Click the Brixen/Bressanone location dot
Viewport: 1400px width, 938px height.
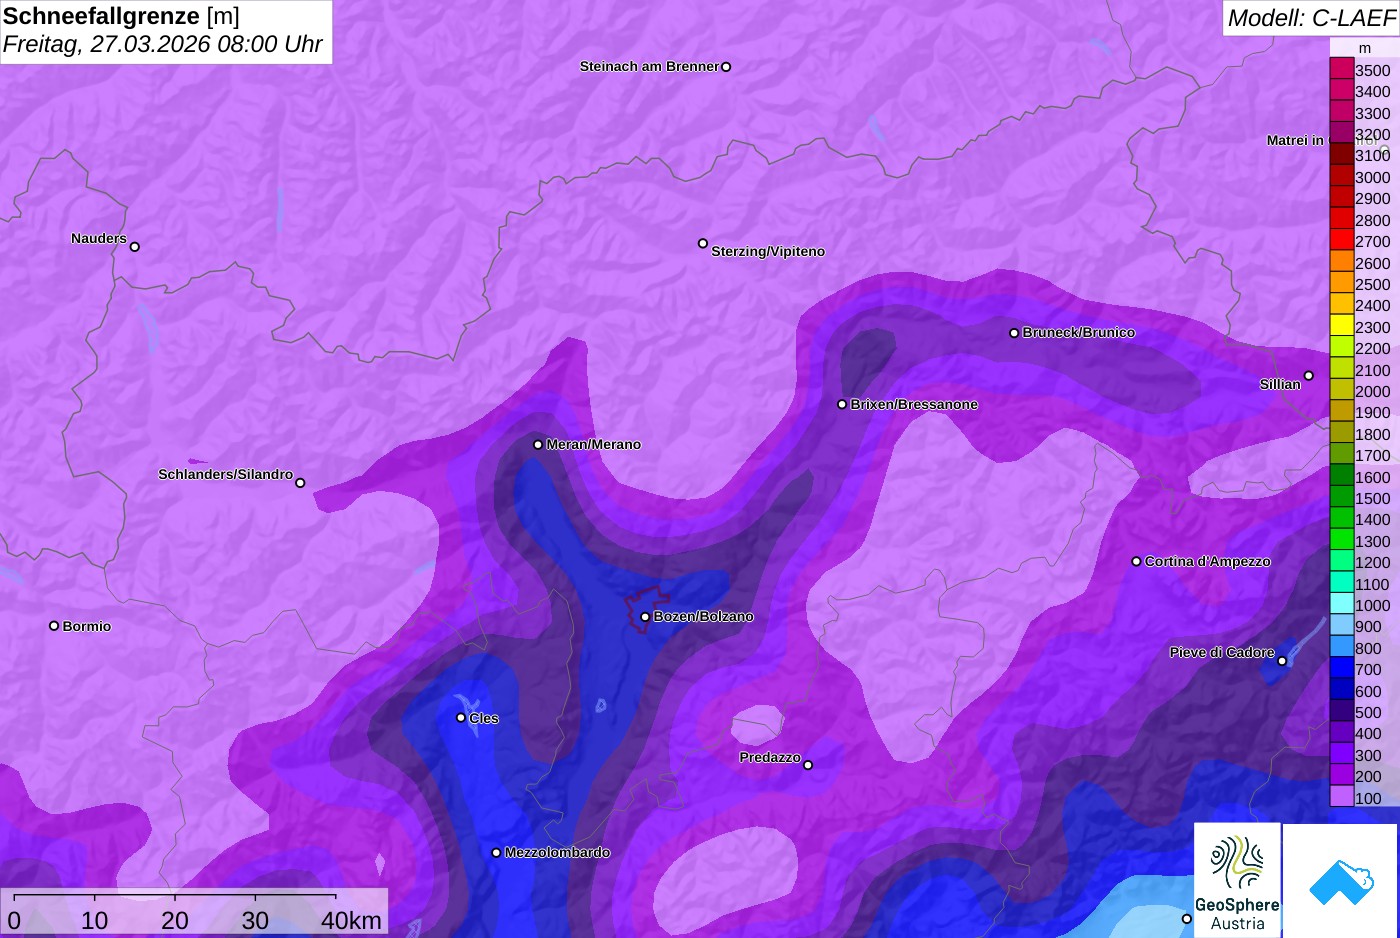[842, 404]
